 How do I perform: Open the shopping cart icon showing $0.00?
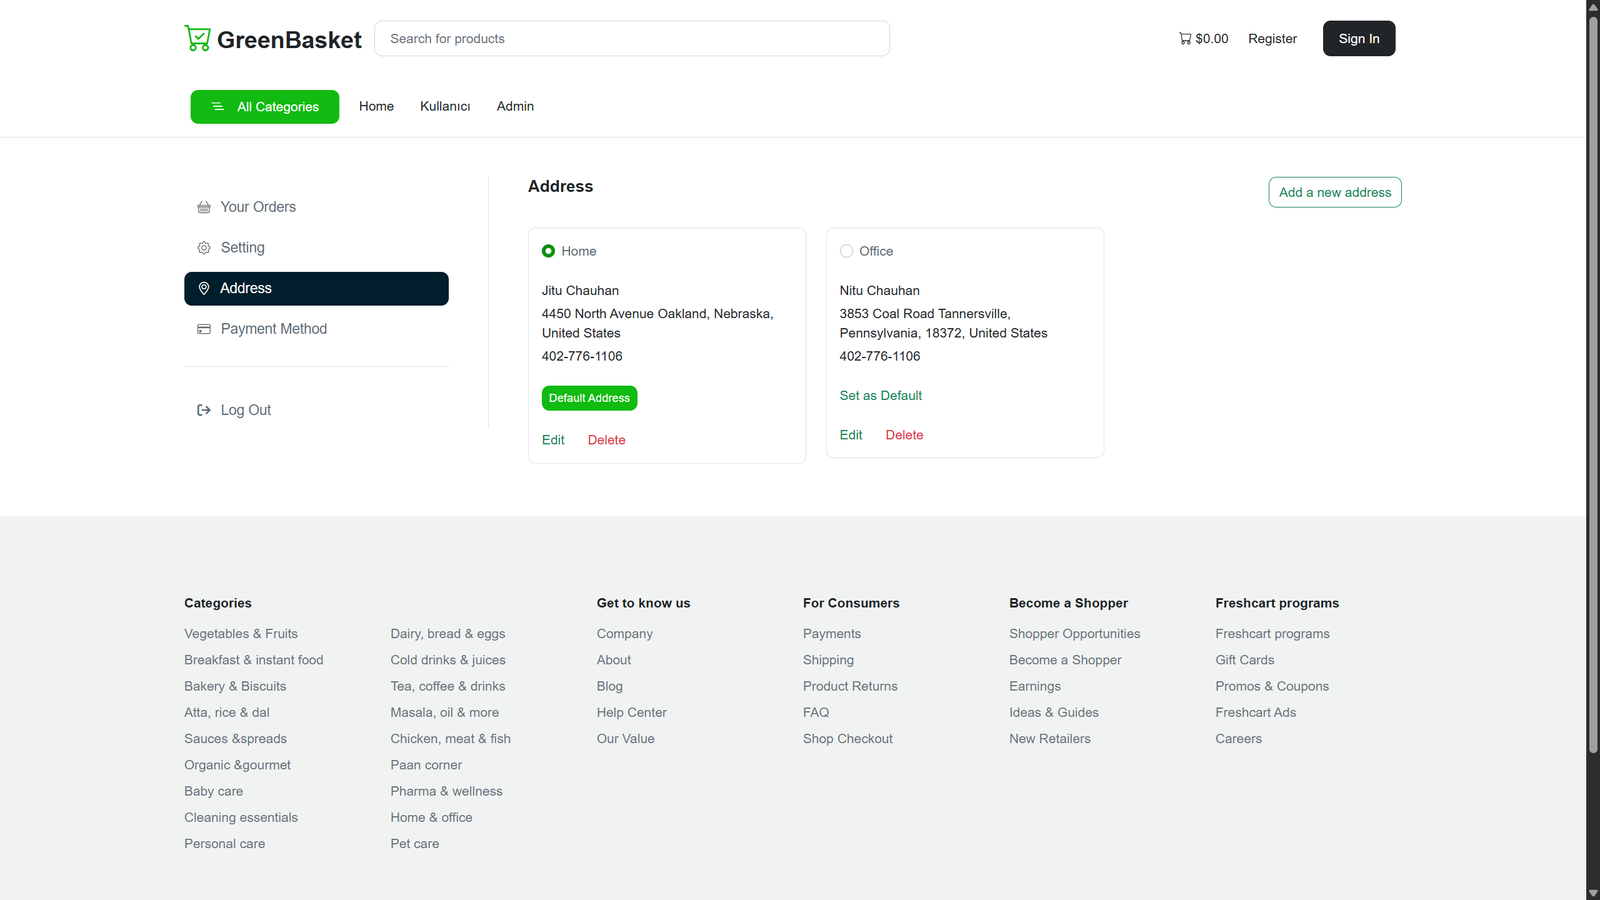click(x=1185, y=39)
